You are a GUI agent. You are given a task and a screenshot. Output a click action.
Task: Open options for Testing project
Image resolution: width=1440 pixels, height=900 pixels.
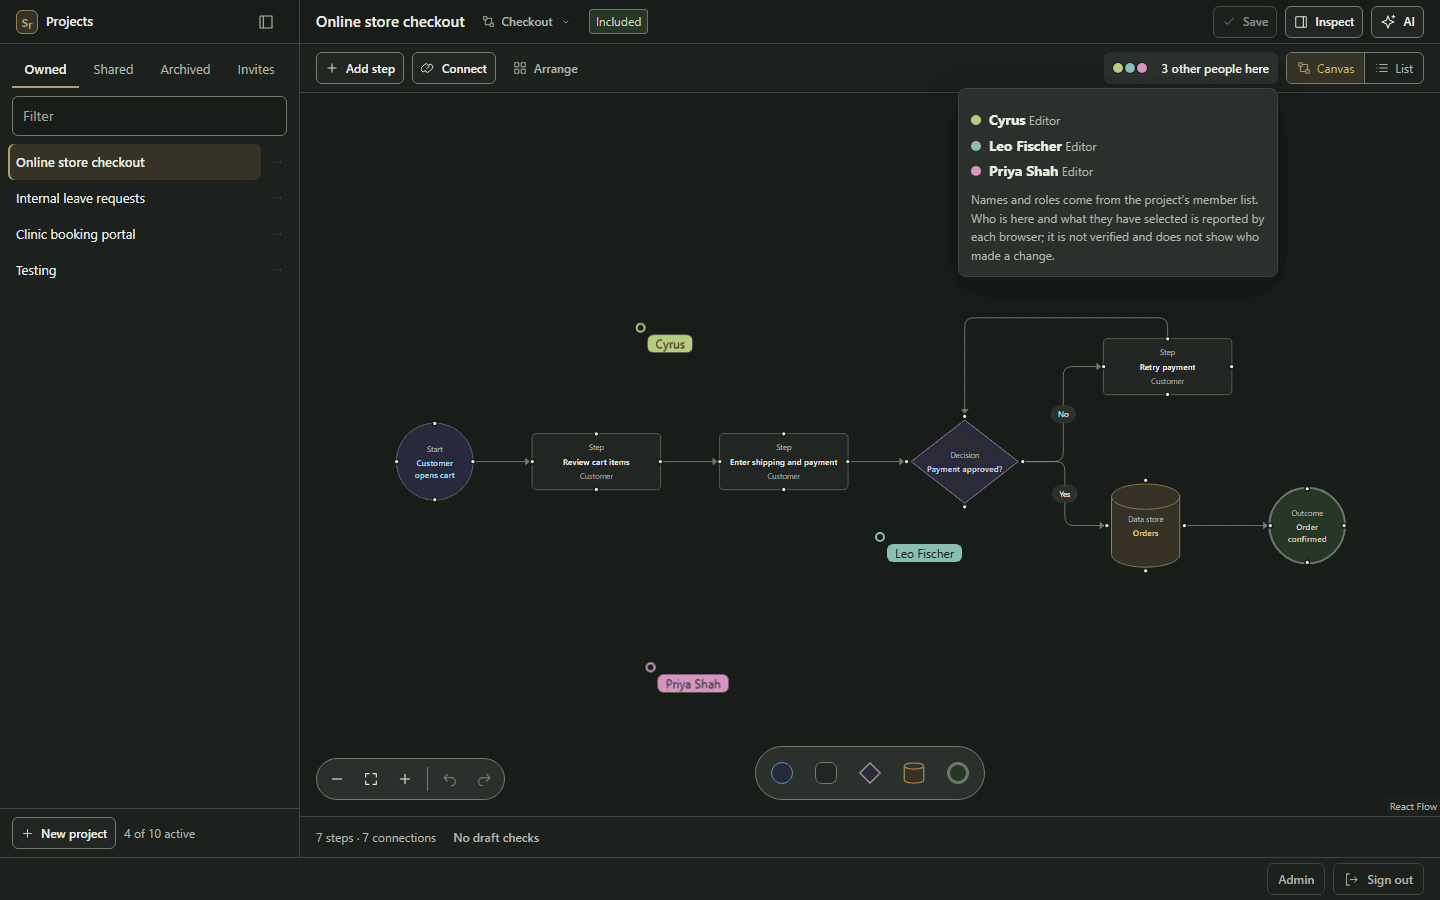click(x=277, y=270)
